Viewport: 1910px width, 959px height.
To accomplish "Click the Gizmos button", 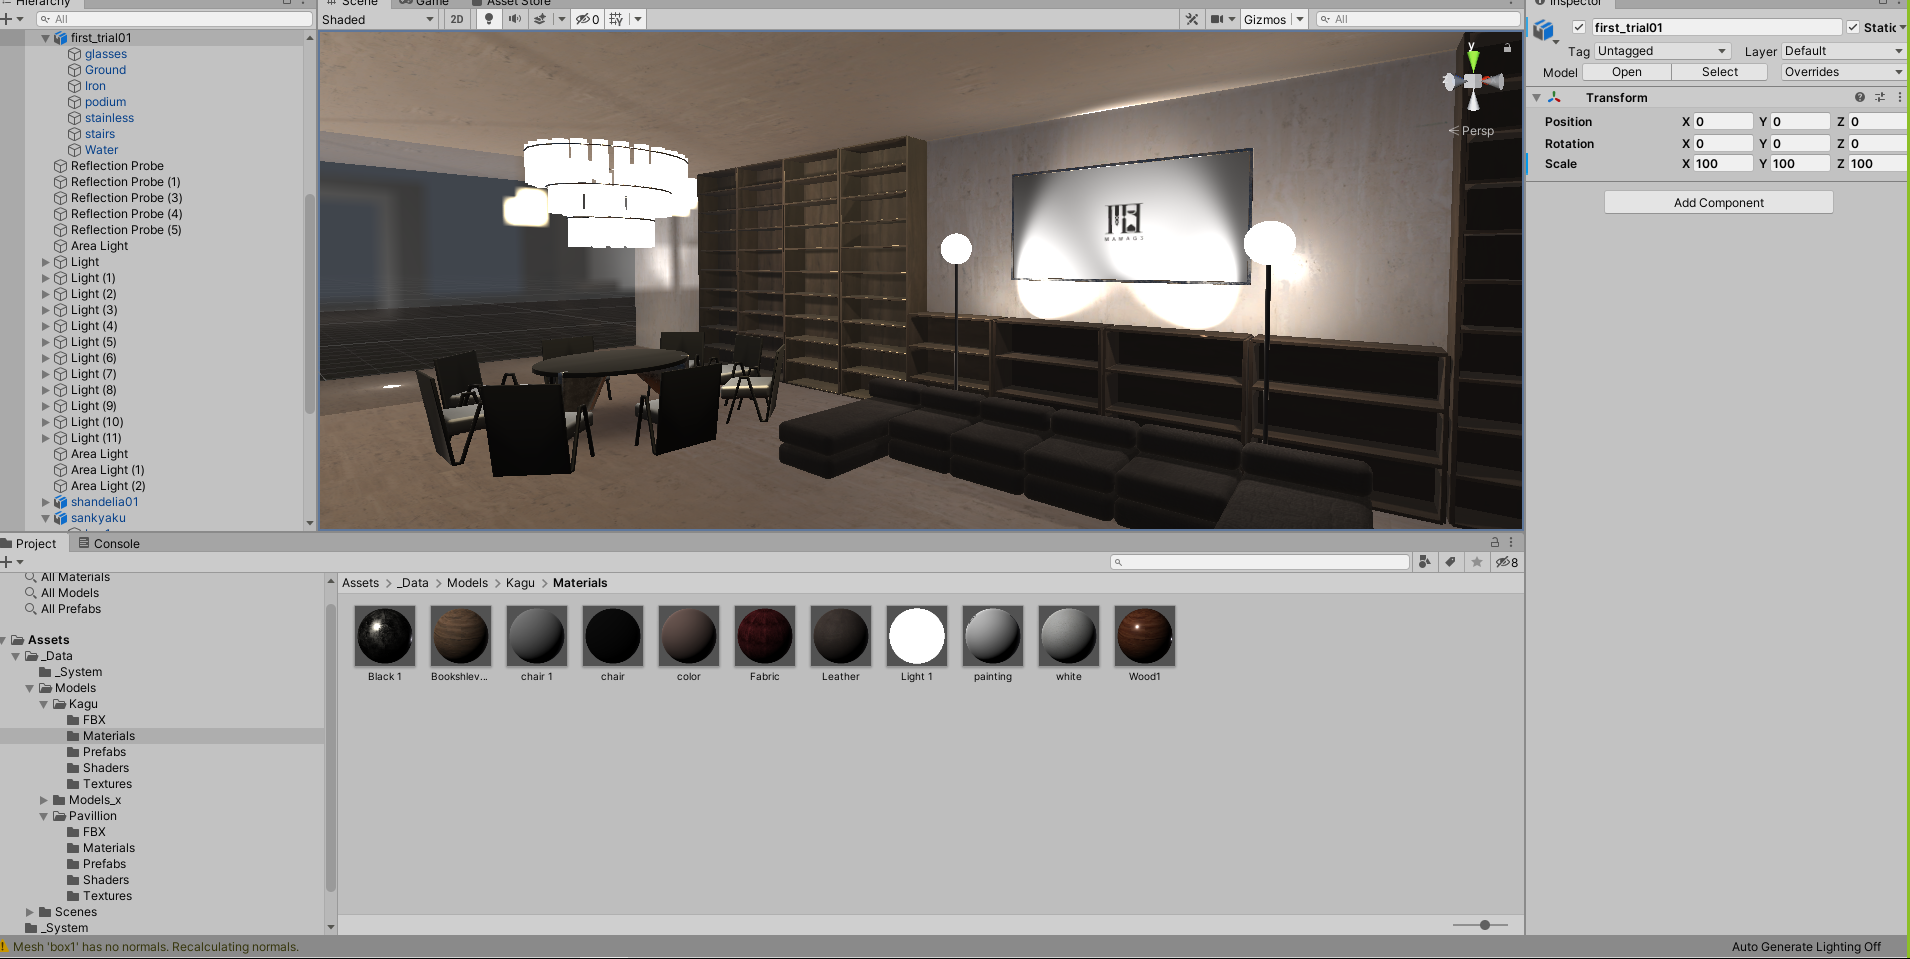I will (1264, 19).
